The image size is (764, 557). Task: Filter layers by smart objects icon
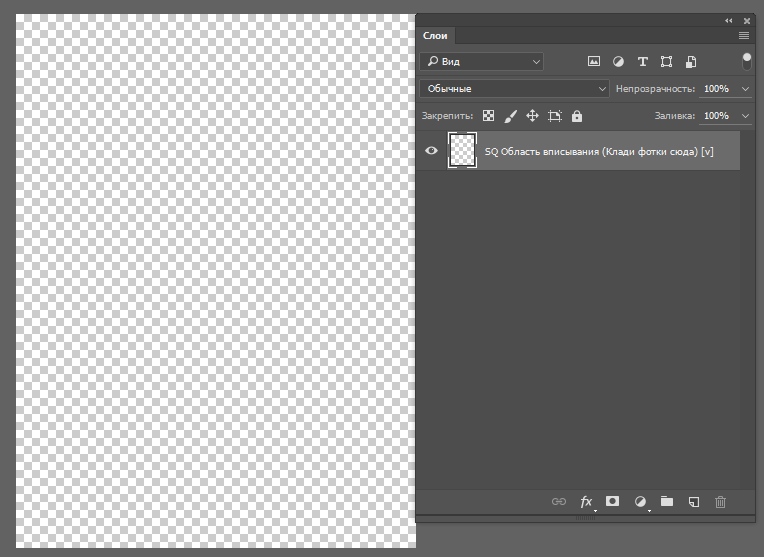[690, 61]
